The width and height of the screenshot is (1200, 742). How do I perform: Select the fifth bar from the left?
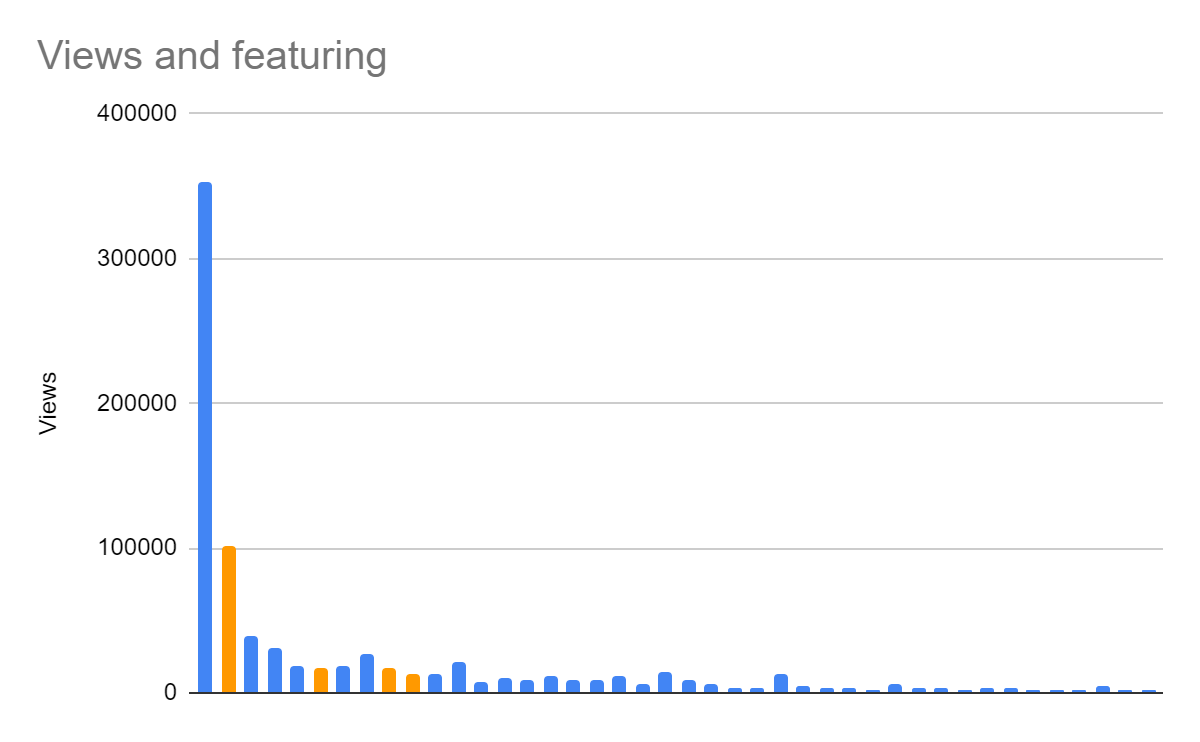[297, 679]
